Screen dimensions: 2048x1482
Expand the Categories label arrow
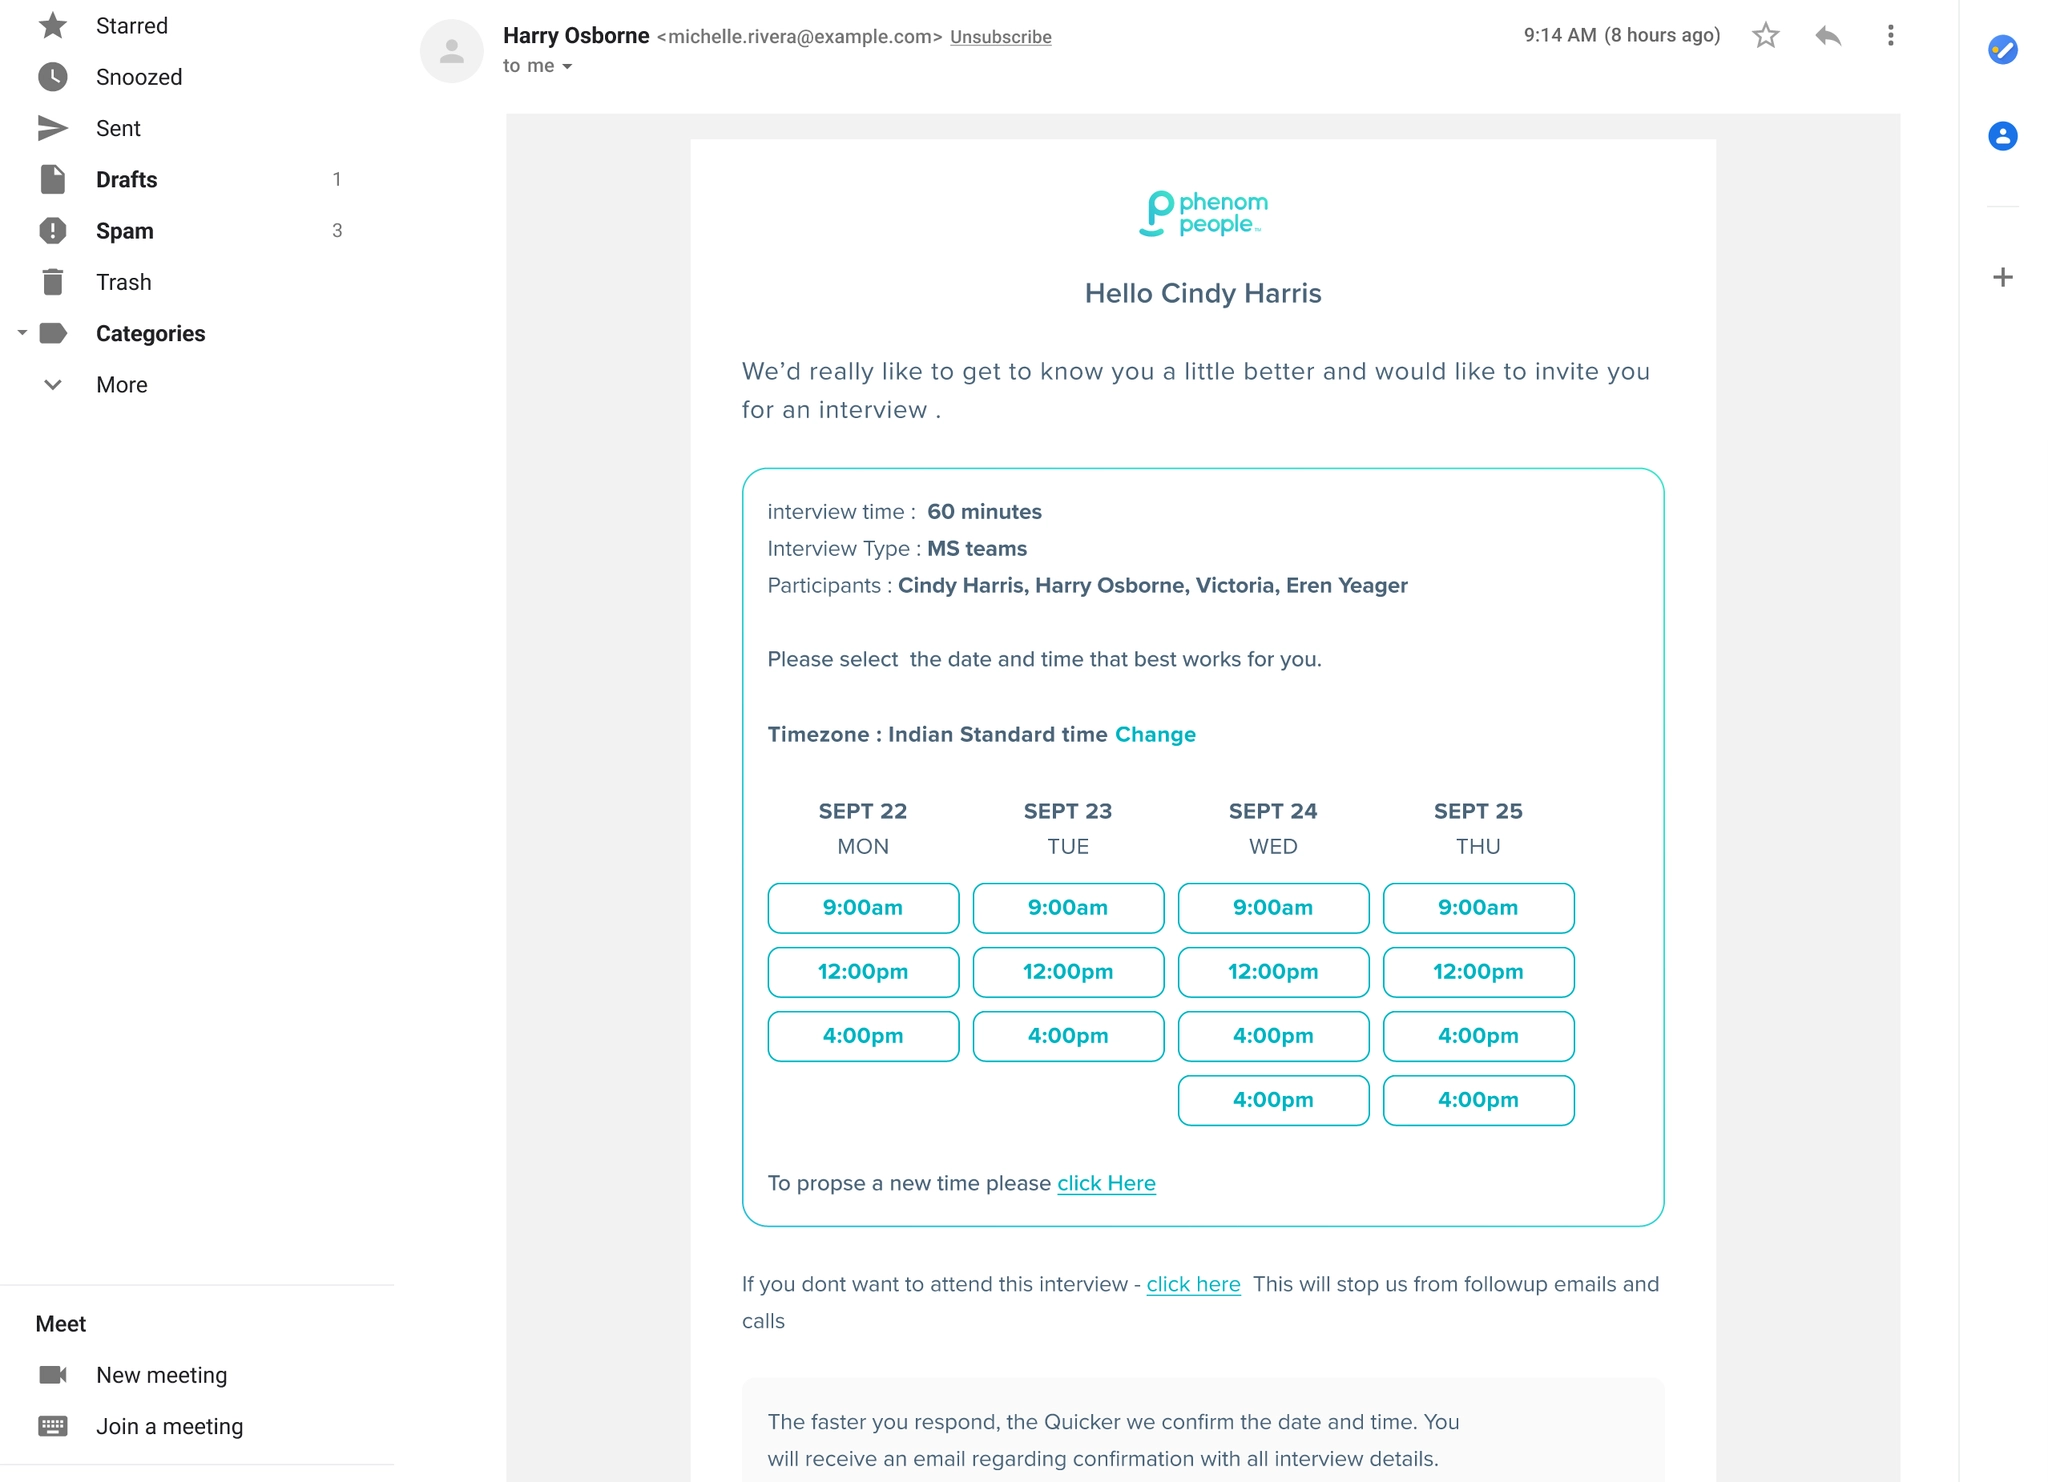22,333
